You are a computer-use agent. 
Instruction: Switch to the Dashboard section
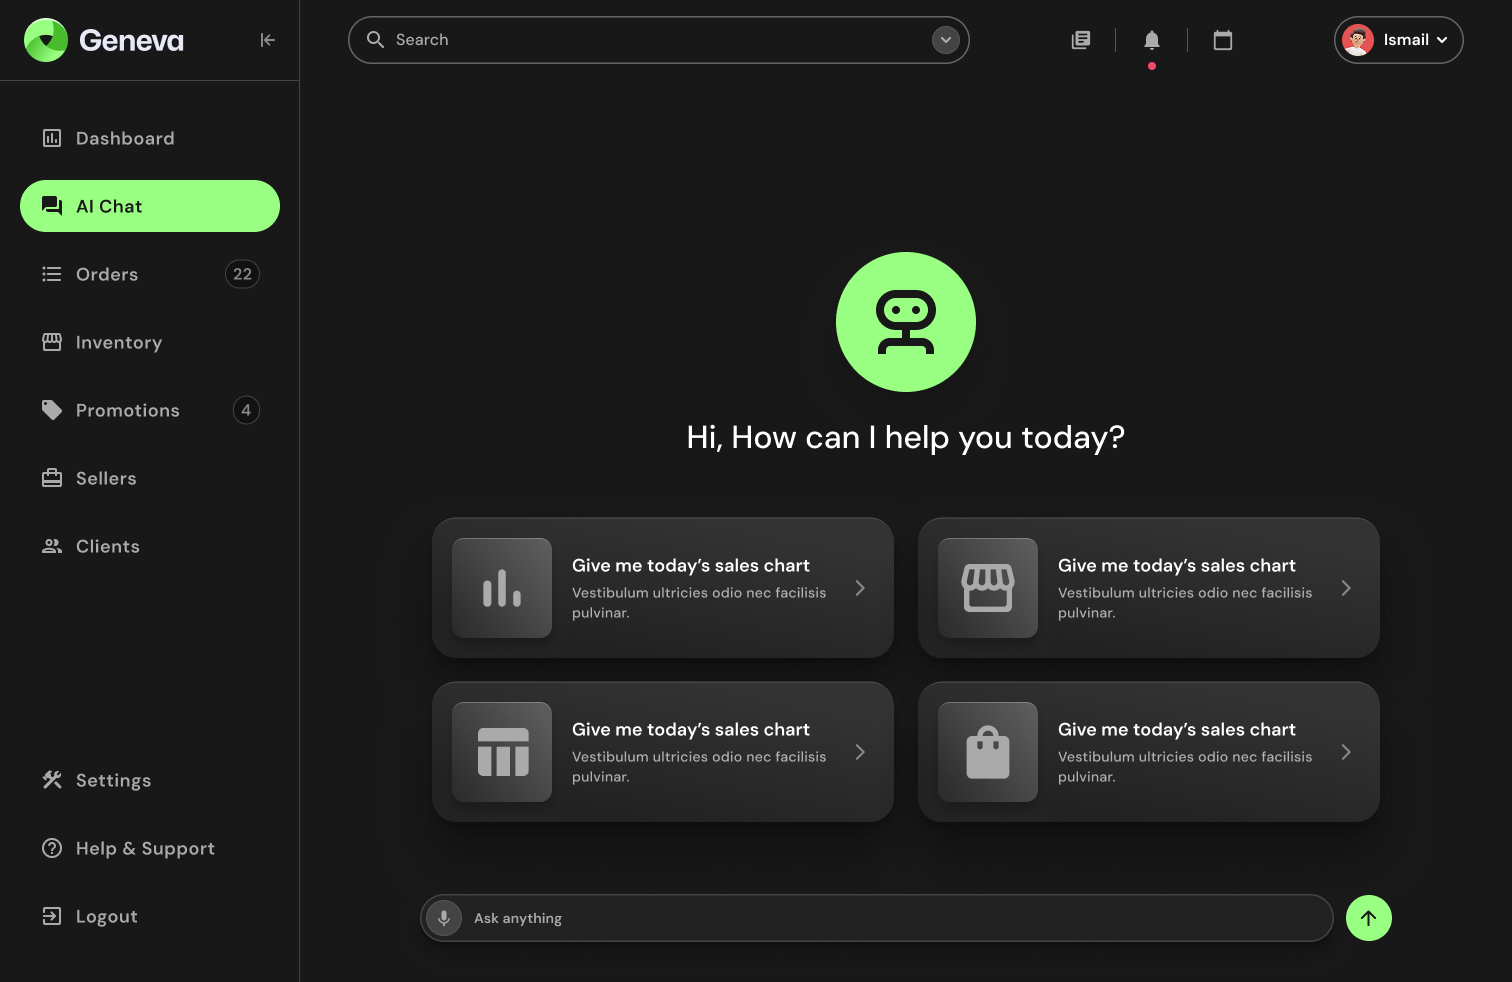125,138
